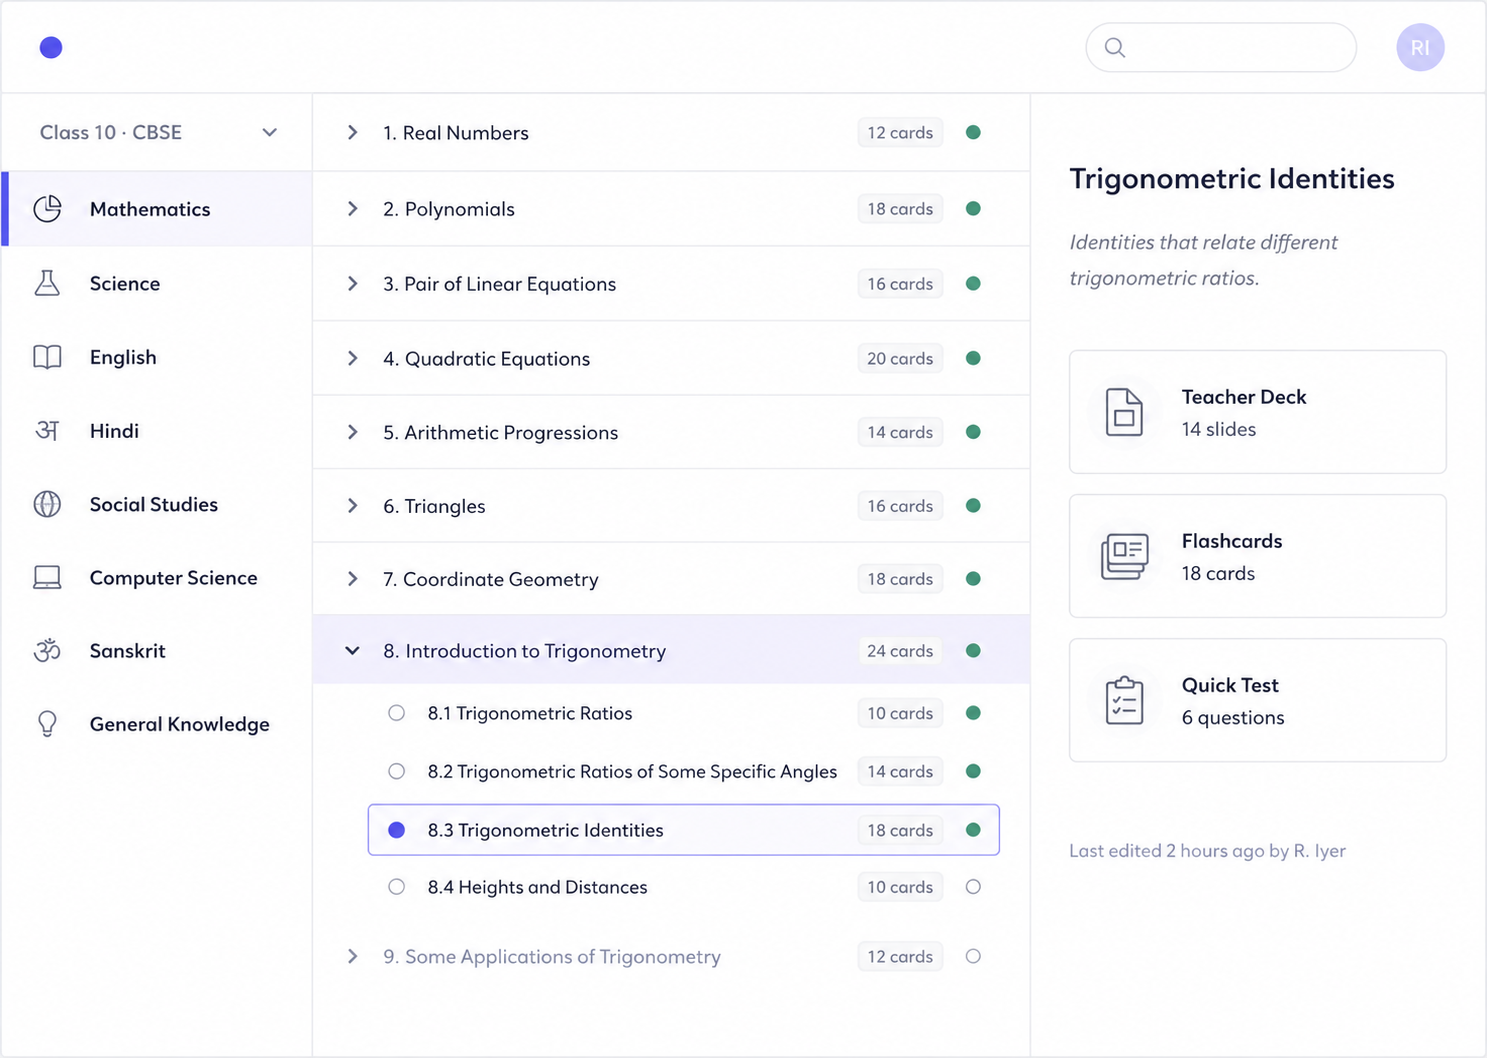
Task: Click the General Knowledge lightbulb icon
Action: tap(47, 724)
